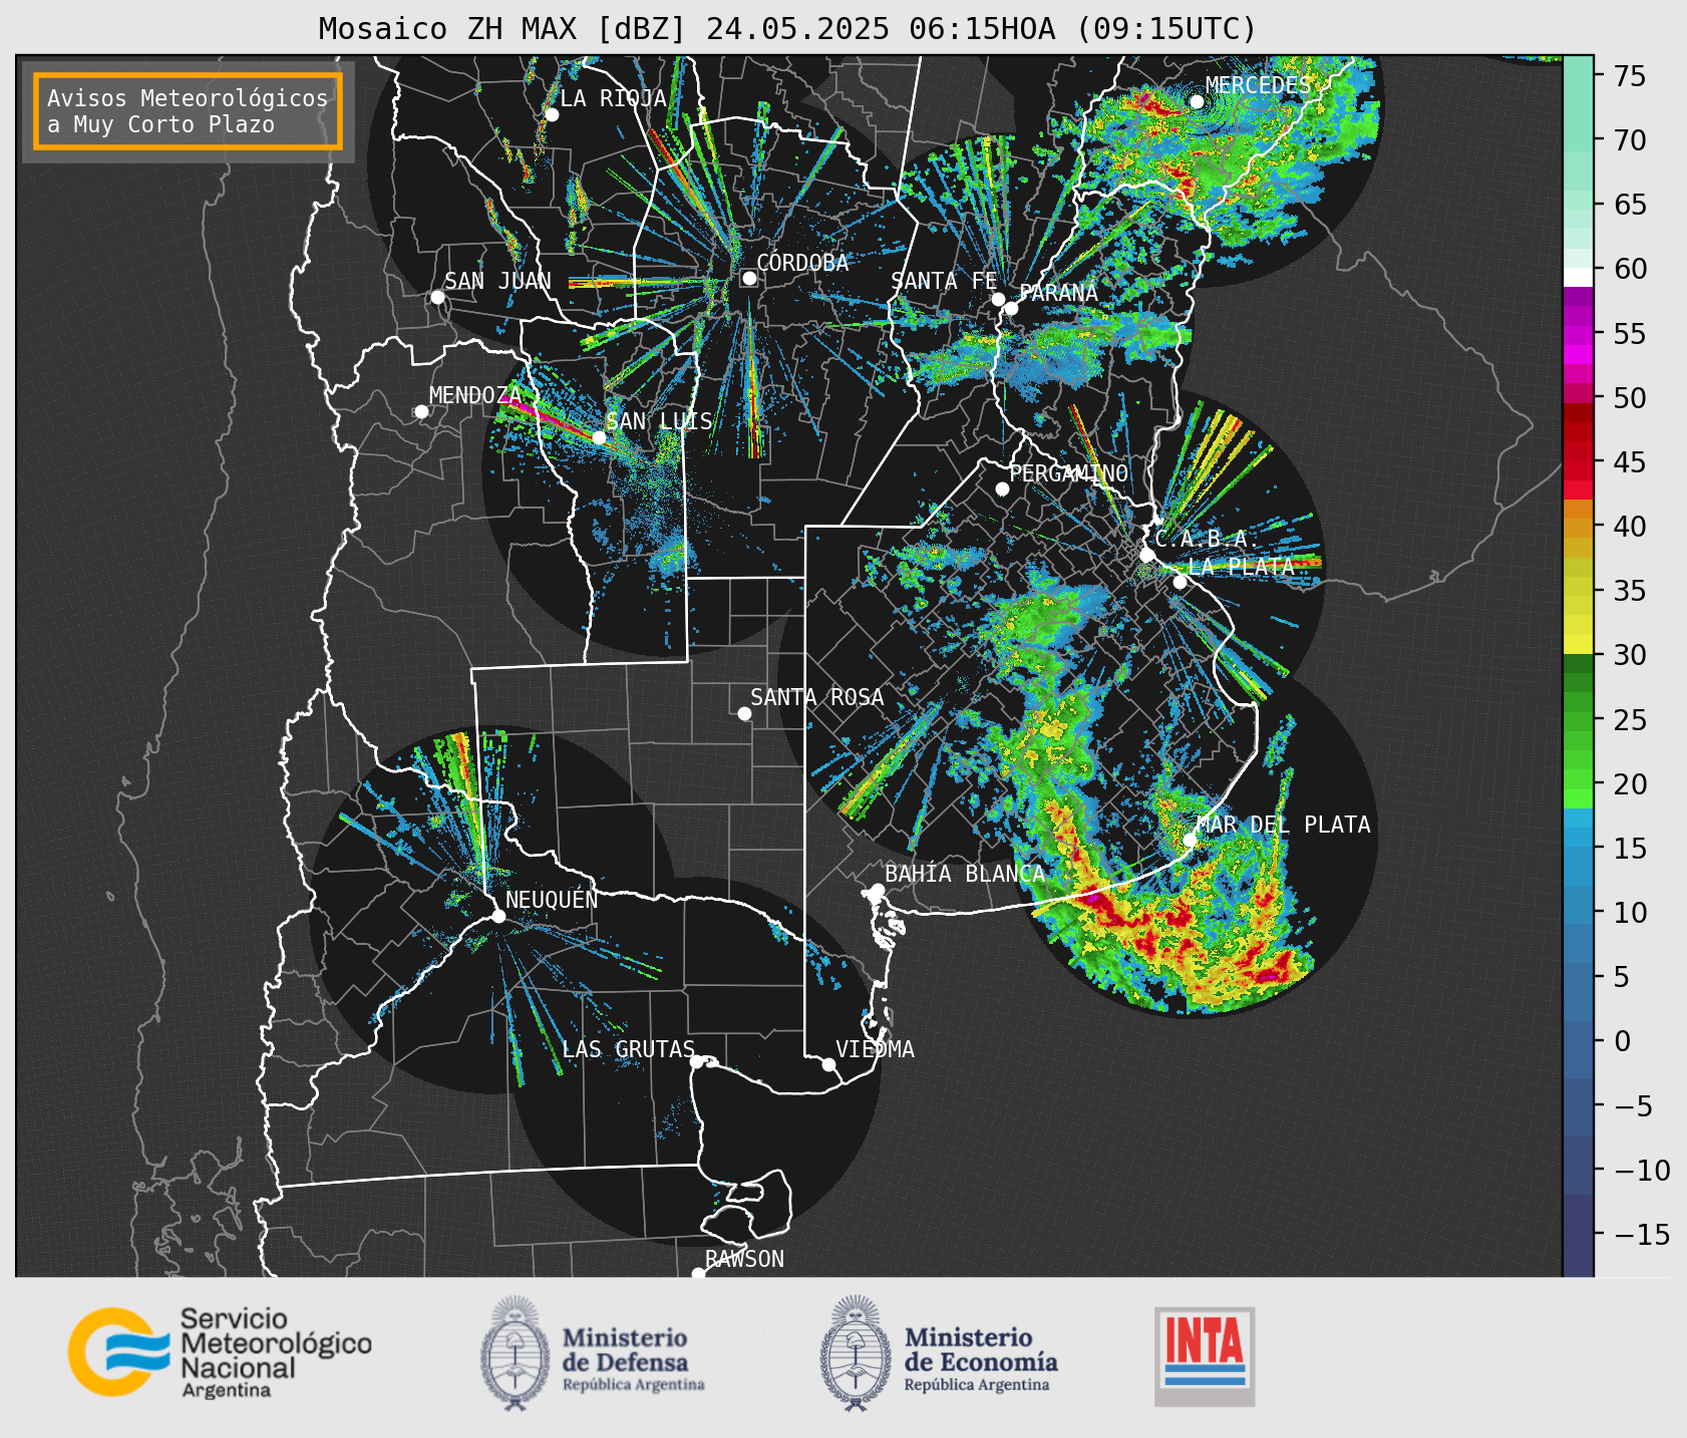Select the SAN JUAN city marker

coord(437,297)
